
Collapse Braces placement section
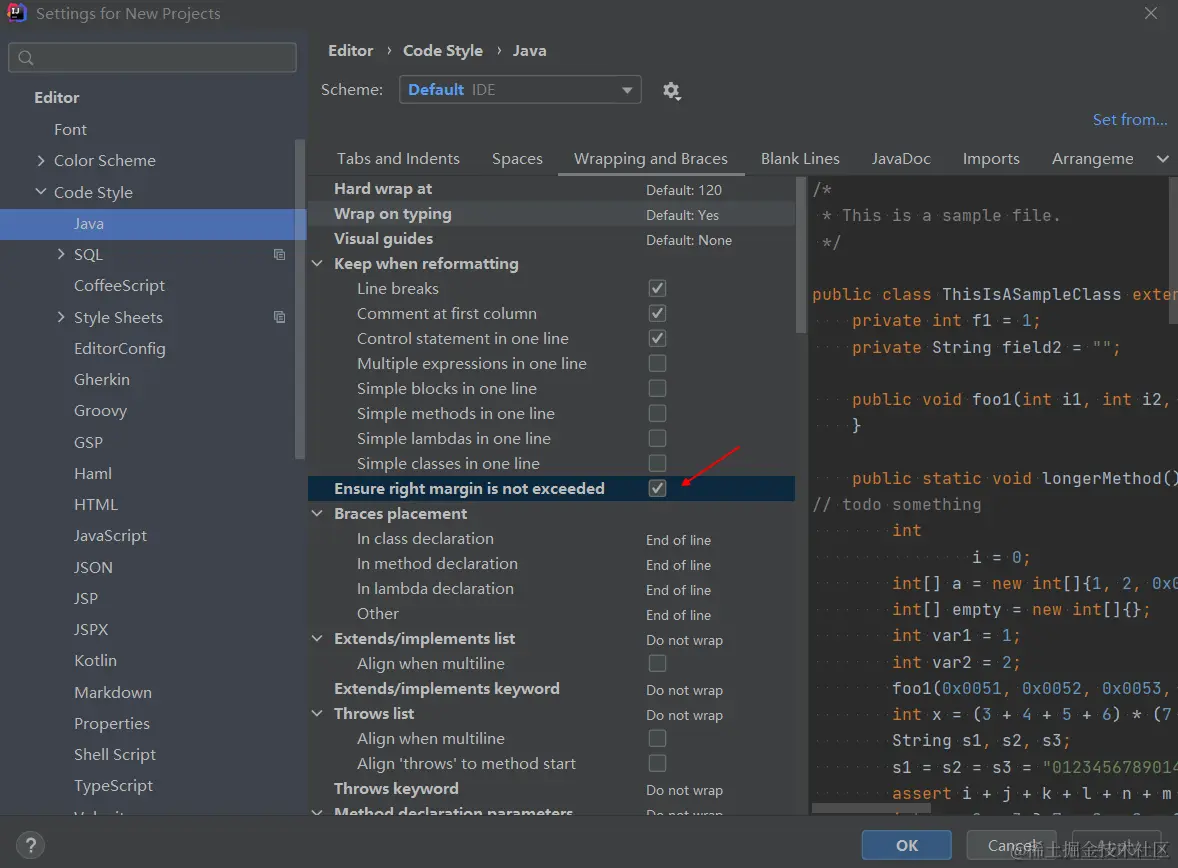(x=318, y=514)
